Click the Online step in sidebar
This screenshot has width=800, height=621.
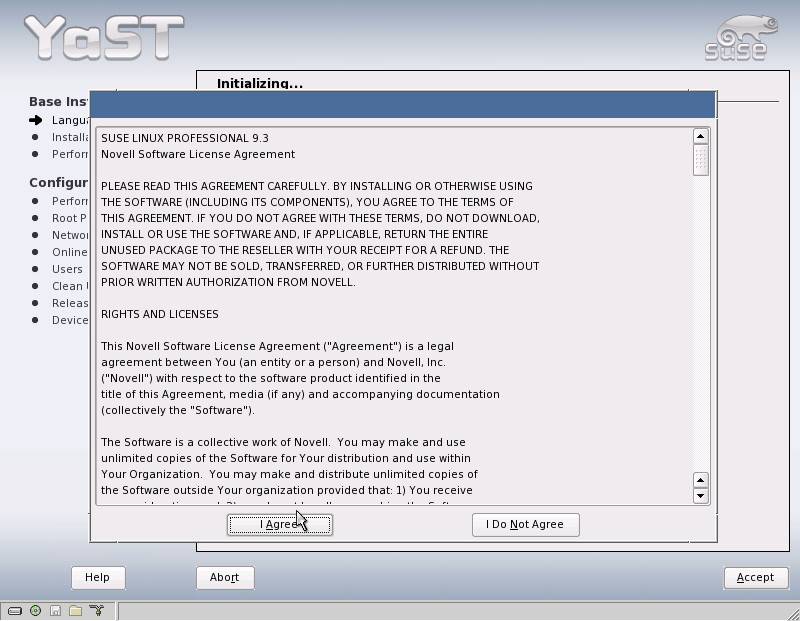70,252
